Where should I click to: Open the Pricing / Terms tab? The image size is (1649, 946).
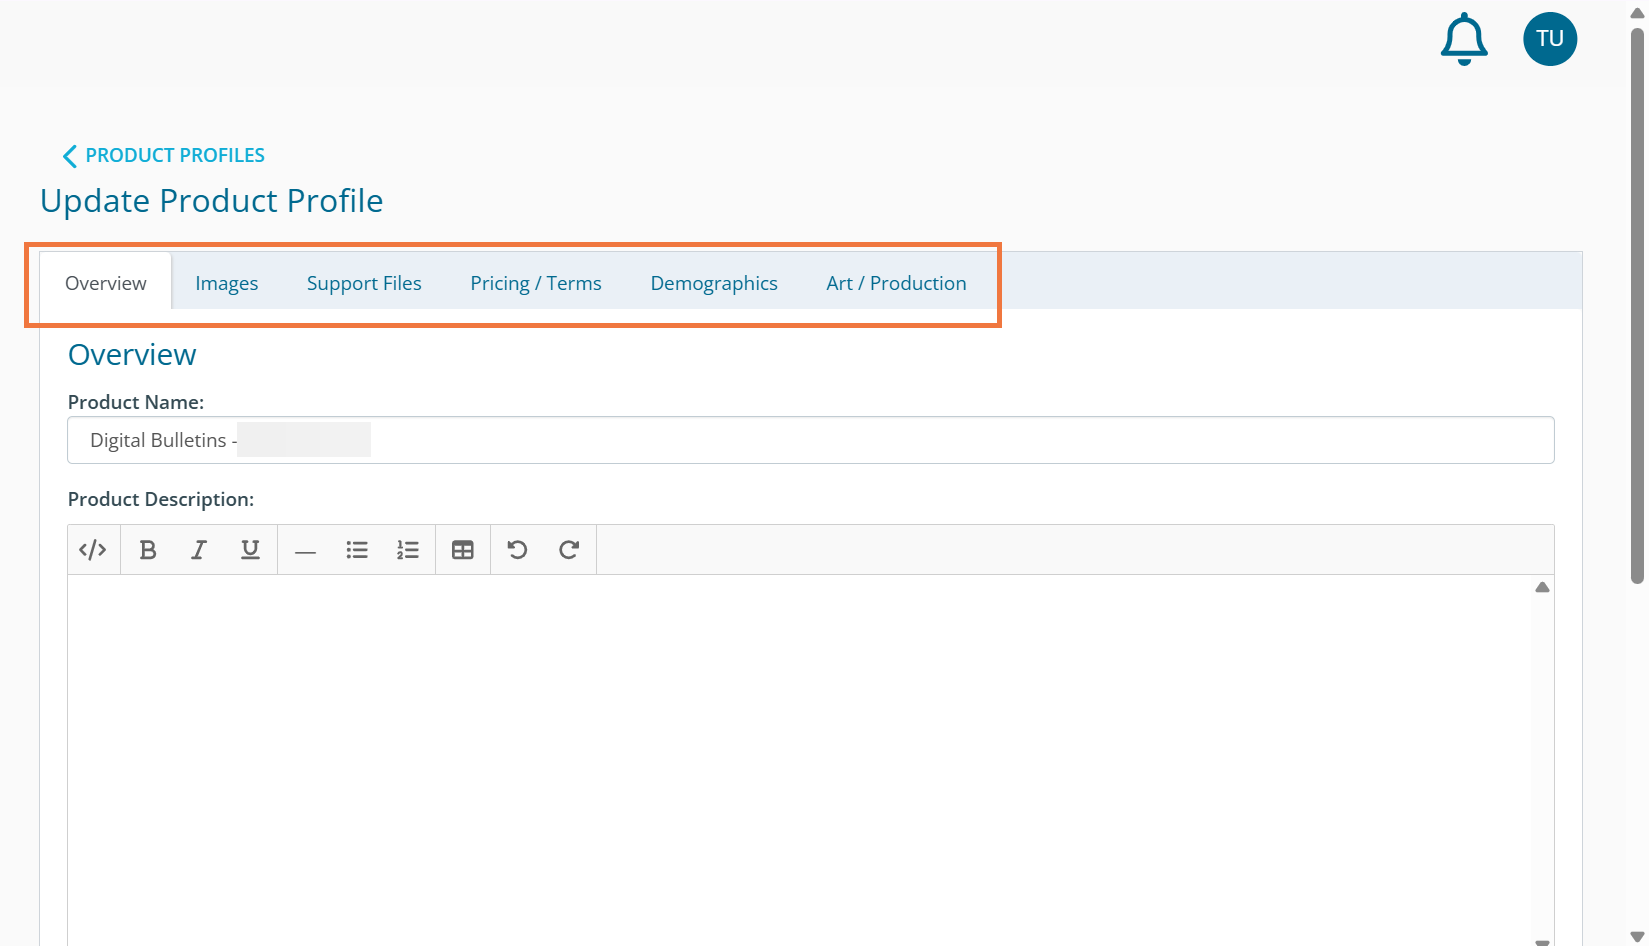tap(536, 283)
